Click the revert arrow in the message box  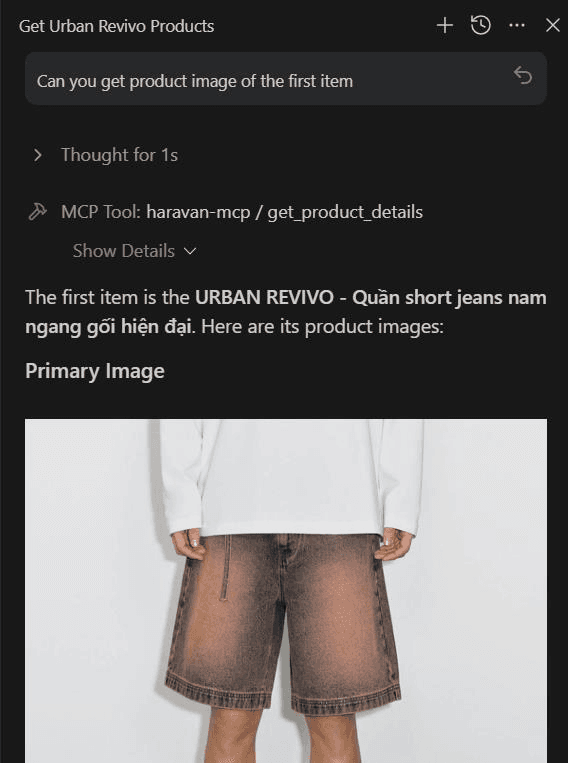coord(523,76)
